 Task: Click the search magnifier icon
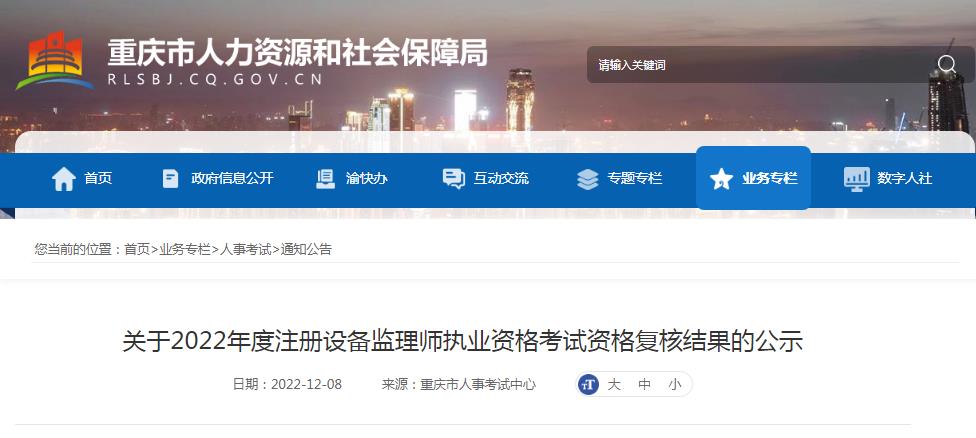coord(947,64)
